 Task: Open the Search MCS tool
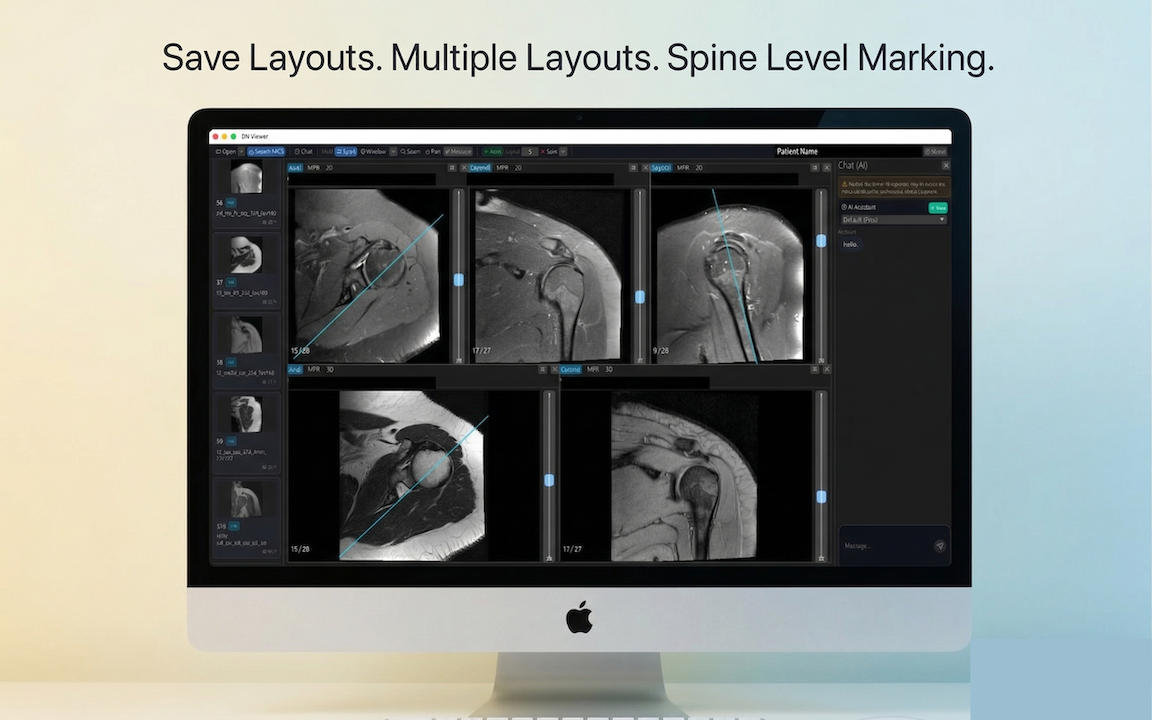[268, 151]
